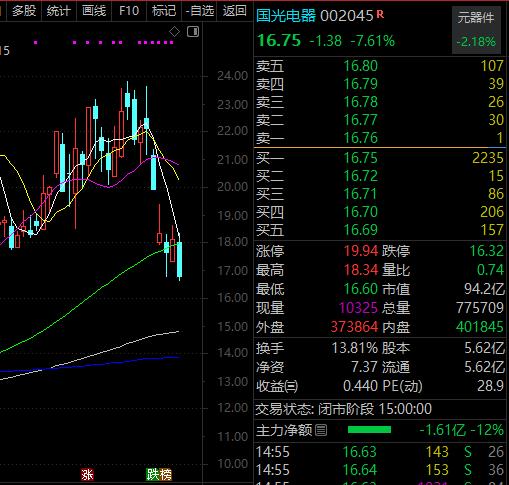Click the 标记 mark button
The width and height of the screenshot is (509, 485).
(x=164, y=11)
